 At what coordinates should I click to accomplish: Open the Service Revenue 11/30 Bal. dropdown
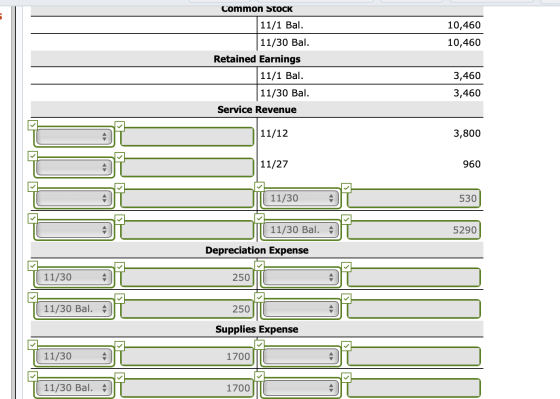[301, 230]
